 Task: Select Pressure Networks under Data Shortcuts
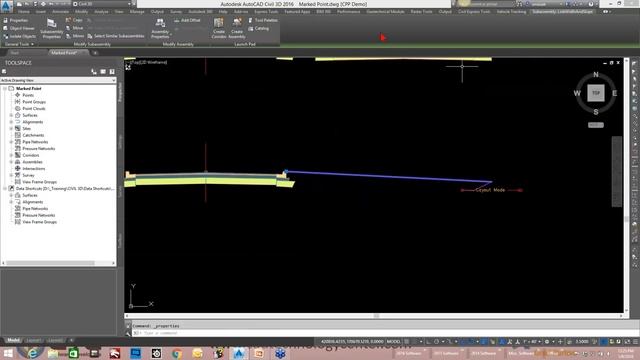coord(38,215)
